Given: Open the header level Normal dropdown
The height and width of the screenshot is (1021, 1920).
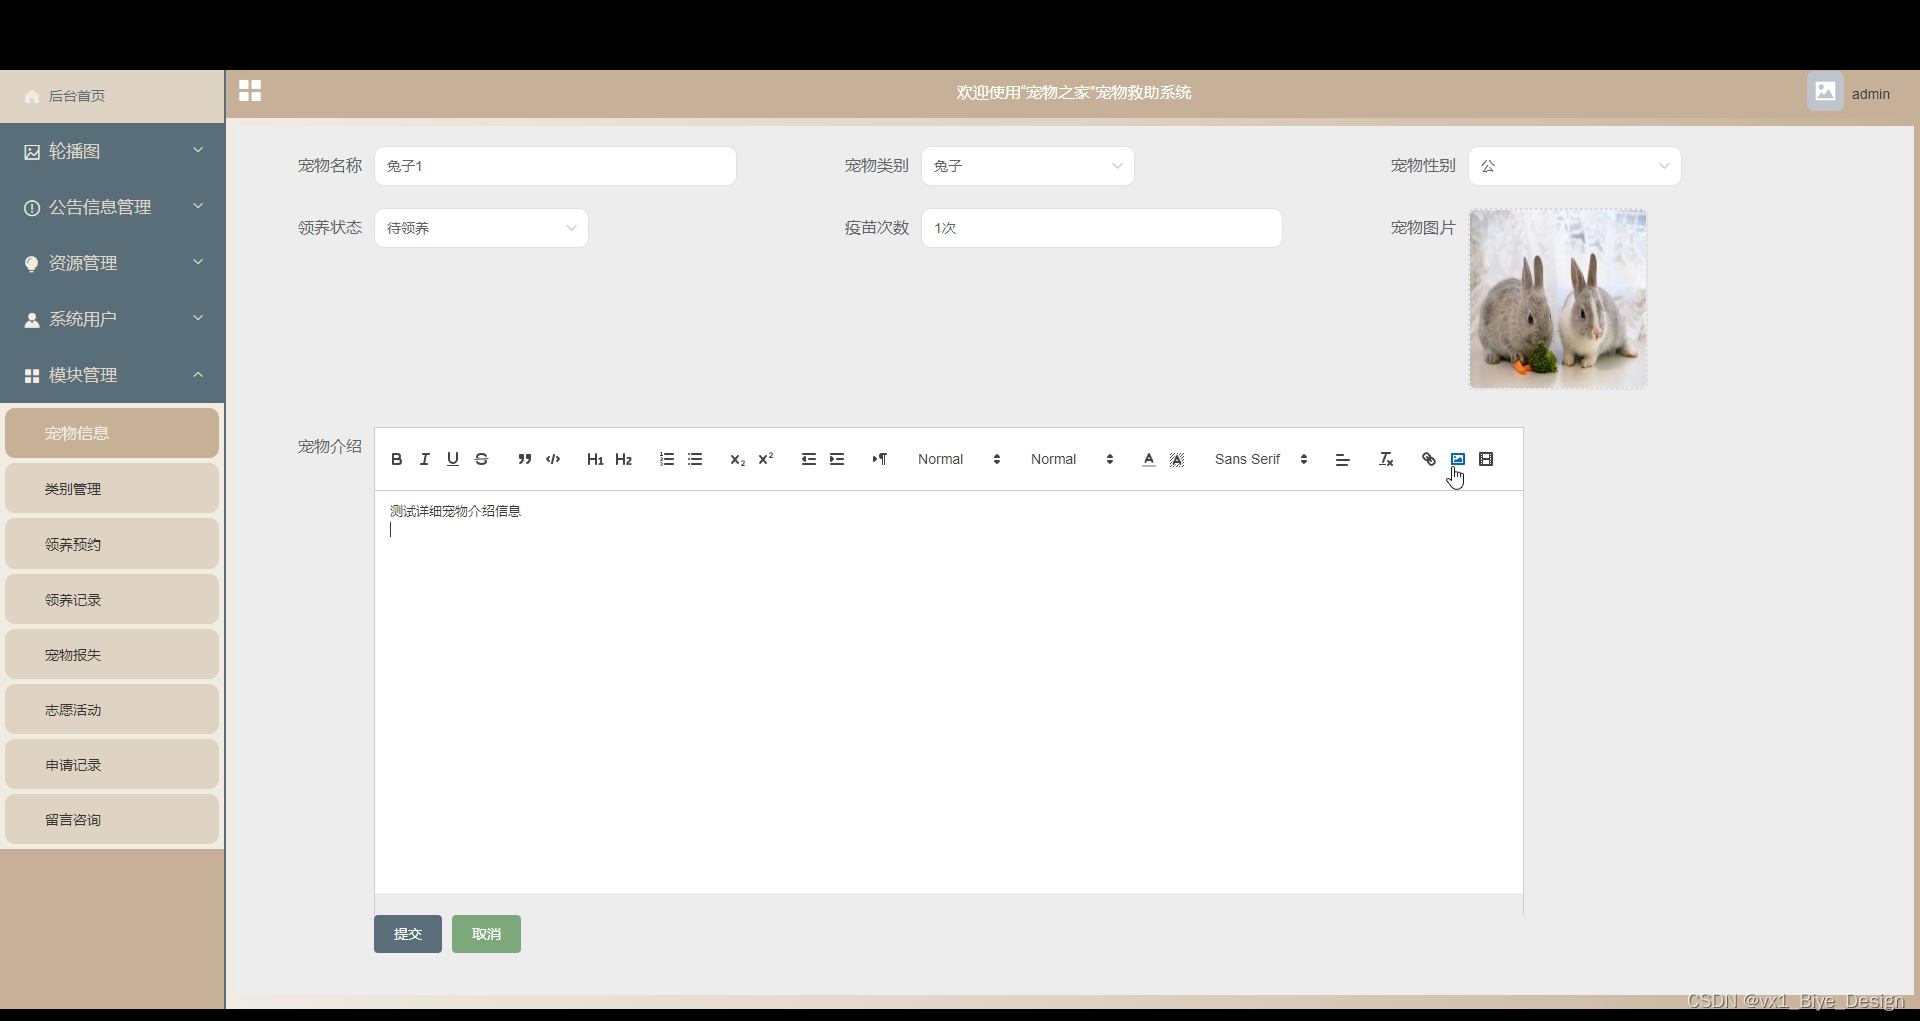Looking at the screenshot, I should 1072,459.
